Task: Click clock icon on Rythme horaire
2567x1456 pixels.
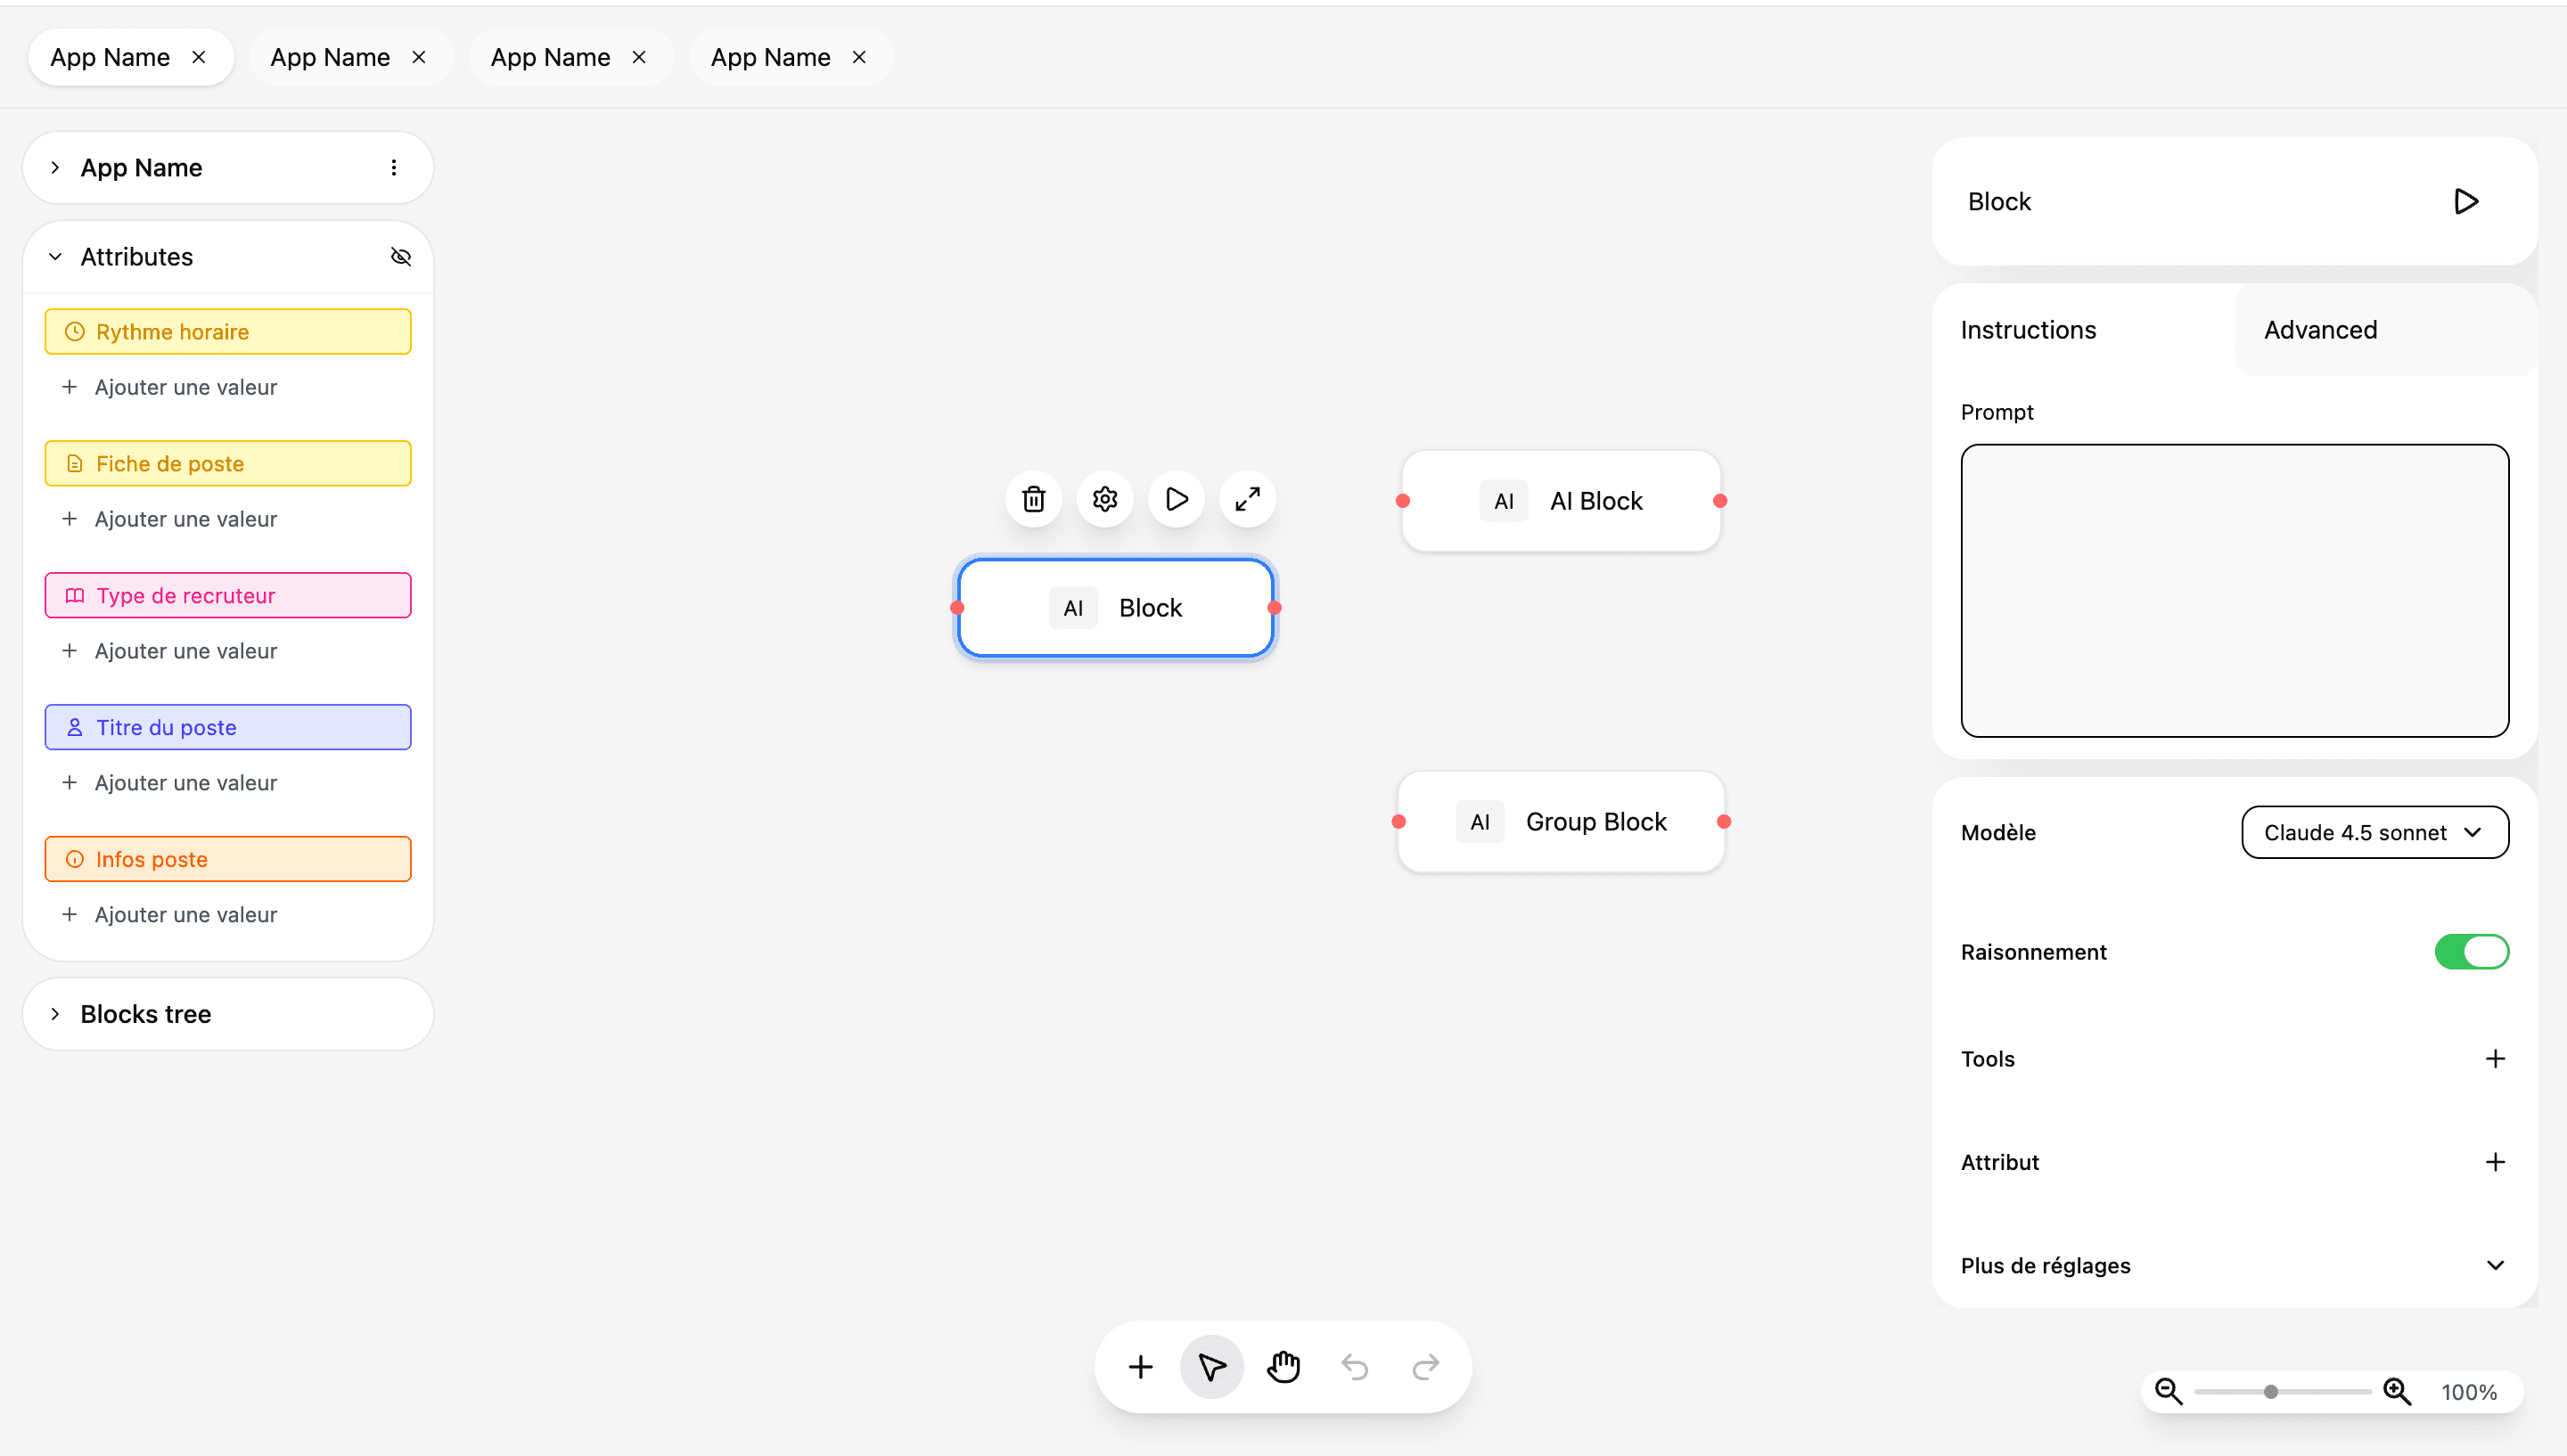Action: click(74, 332)
